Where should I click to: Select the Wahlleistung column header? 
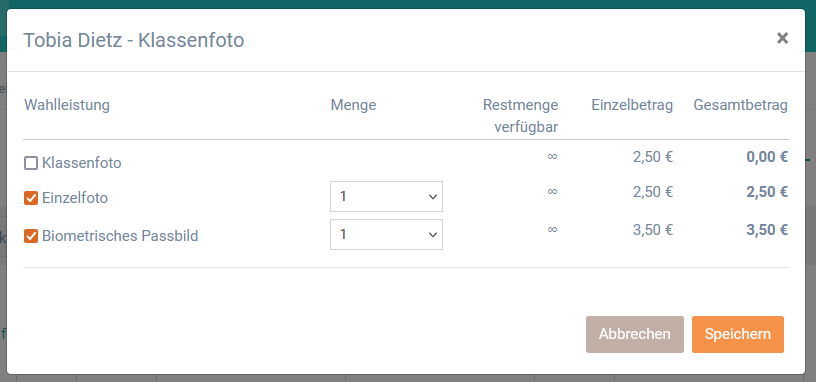[x=67, y=105]
